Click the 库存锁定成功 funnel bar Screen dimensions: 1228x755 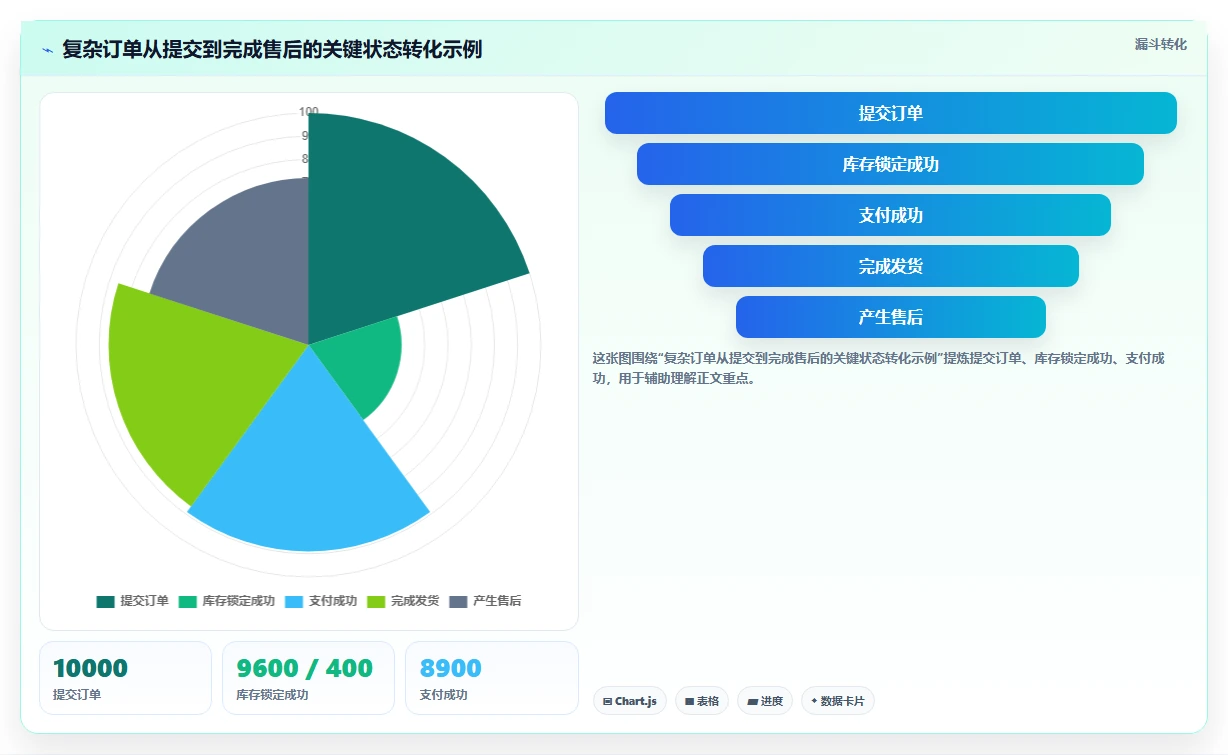click(x=890, y=164)
